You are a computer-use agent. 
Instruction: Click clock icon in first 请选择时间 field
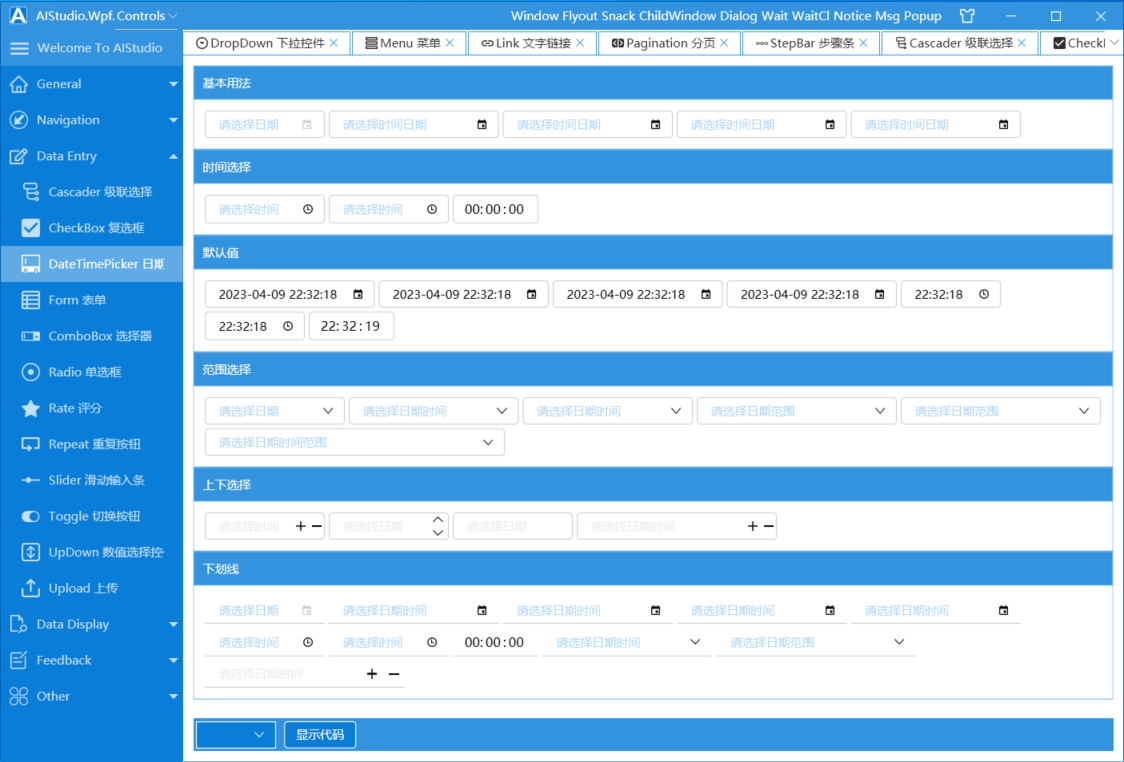[x=308, y=209]
